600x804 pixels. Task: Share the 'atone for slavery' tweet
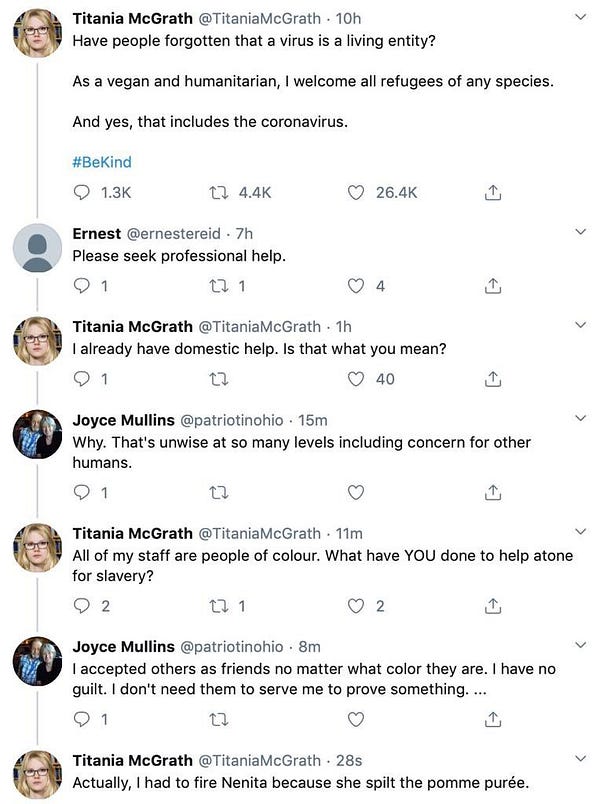tap(492, 606)
